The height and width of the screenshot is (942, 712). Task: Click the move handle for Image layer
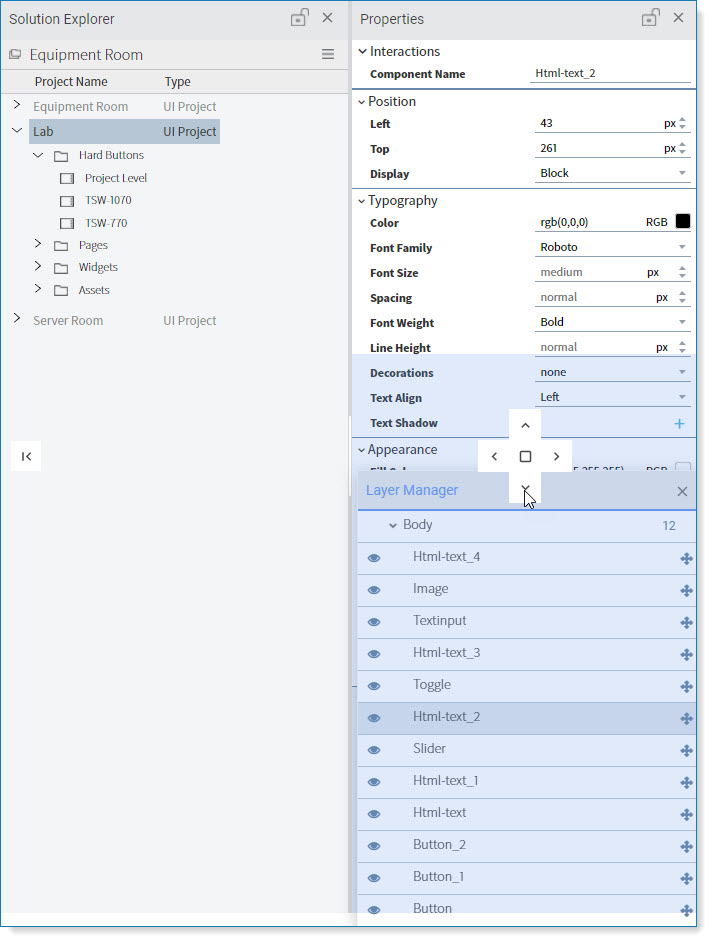686,591
